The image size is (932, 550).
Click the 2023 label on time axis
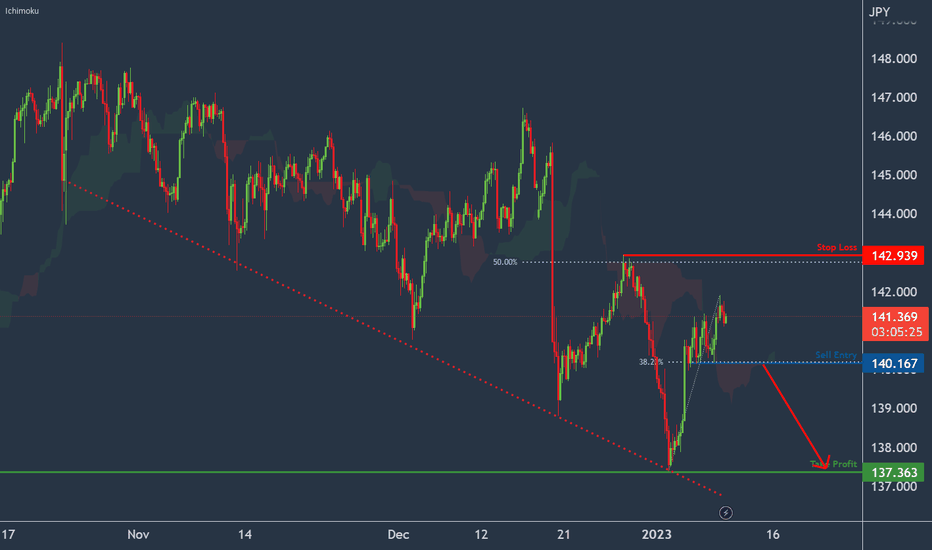coord(656,535)
